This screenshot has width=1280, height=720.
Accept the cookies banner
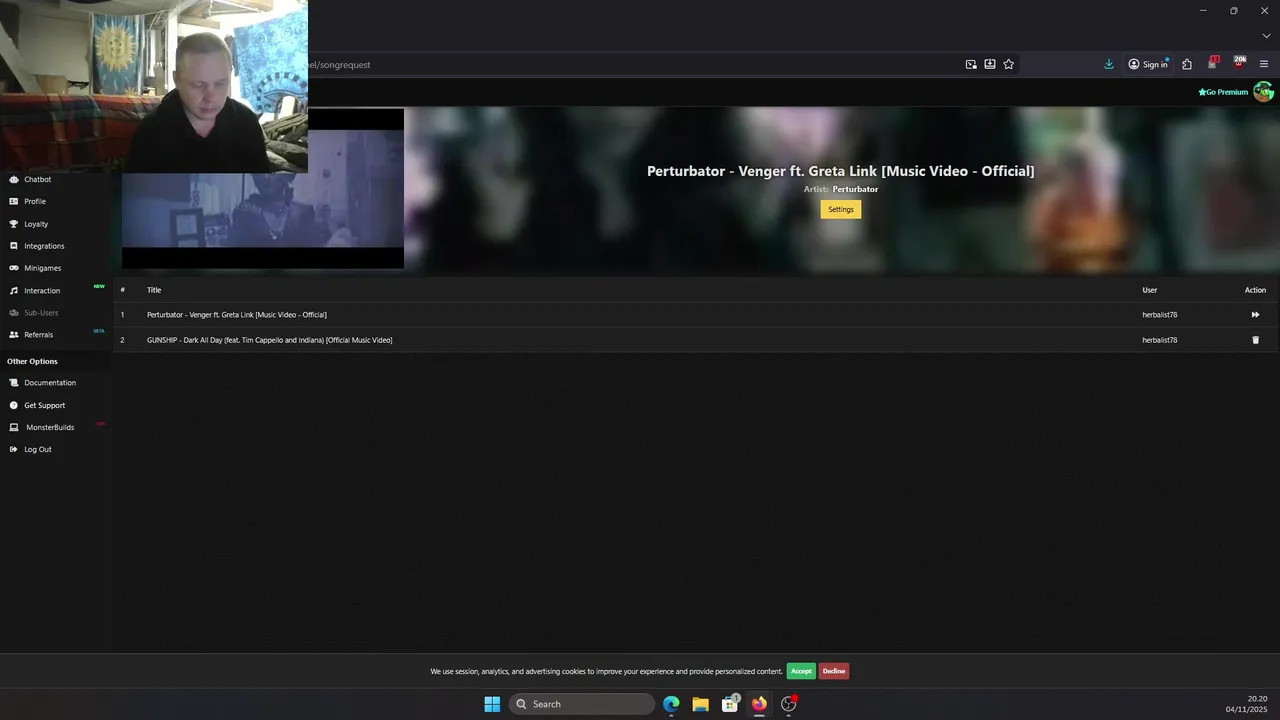click(801, 671)
